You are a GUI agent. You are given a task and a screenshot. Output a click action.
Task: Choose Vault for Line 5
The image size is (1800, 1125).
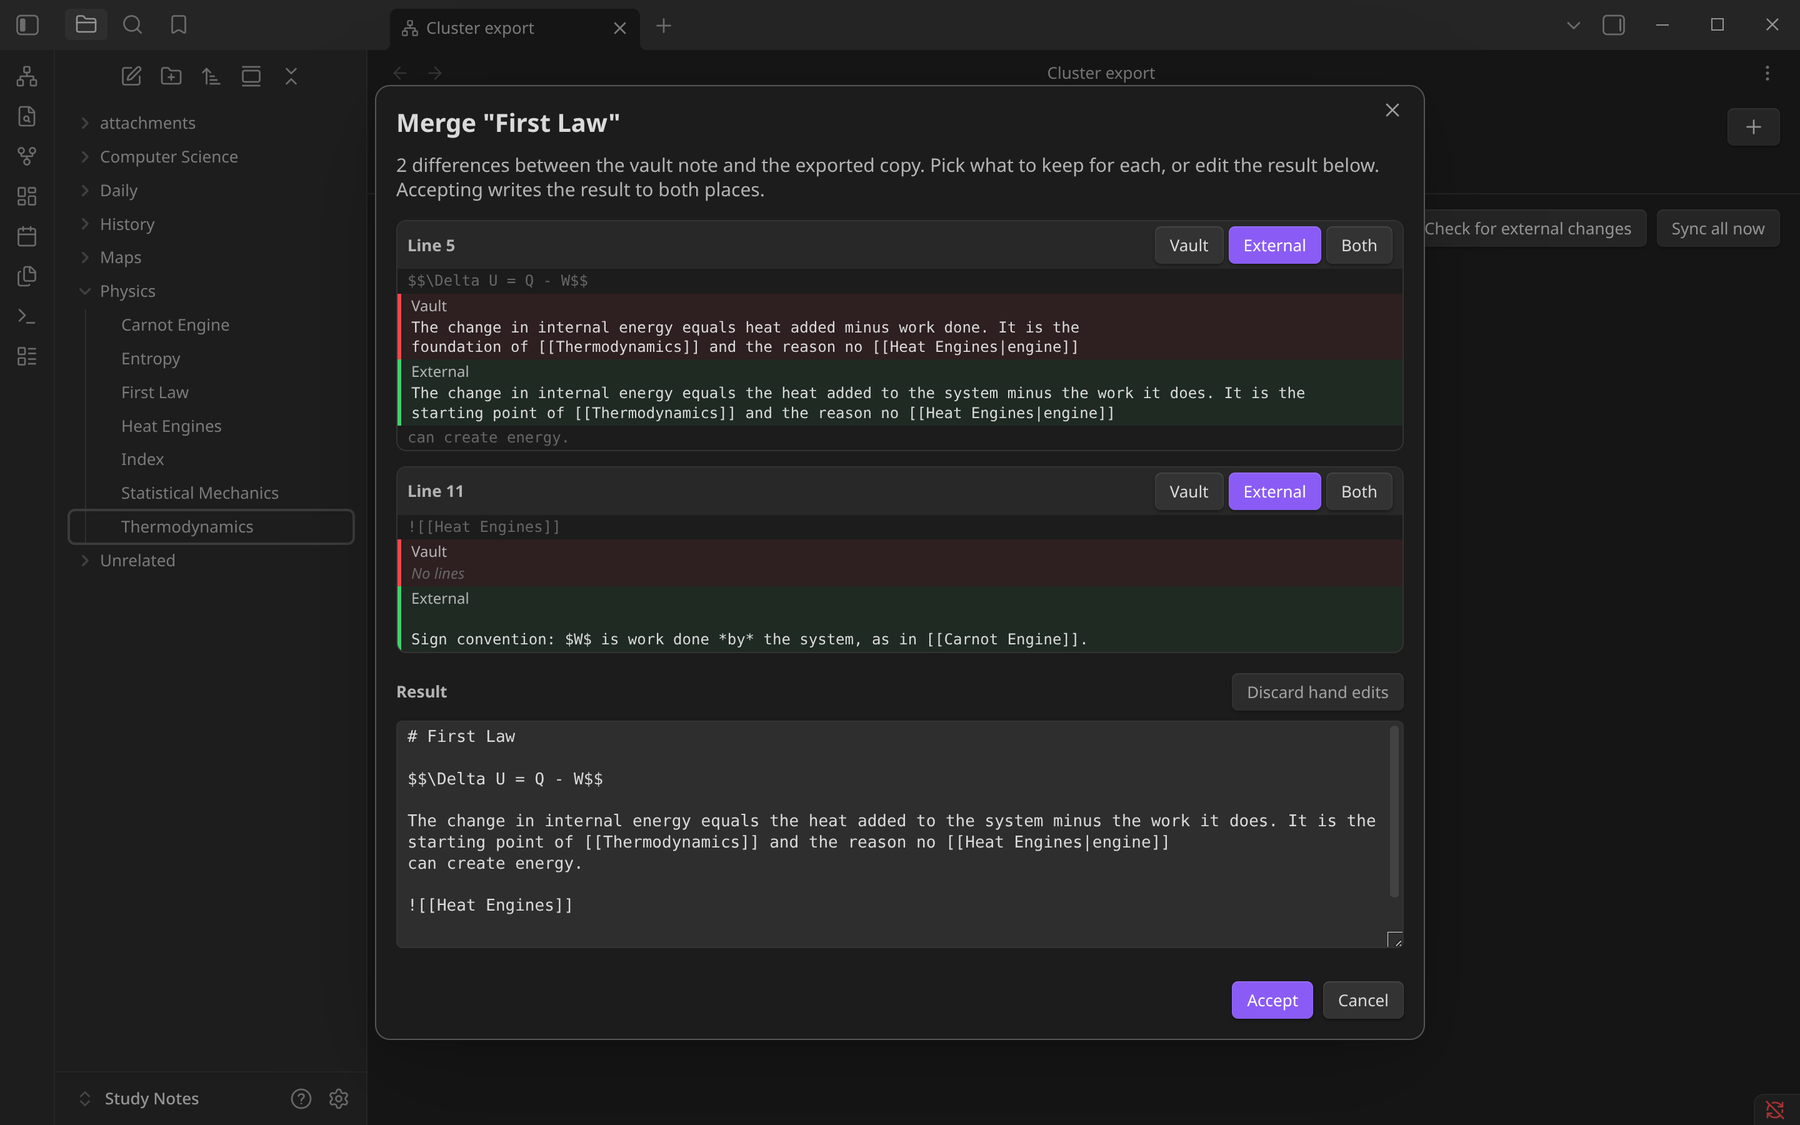click(1188, 245)
